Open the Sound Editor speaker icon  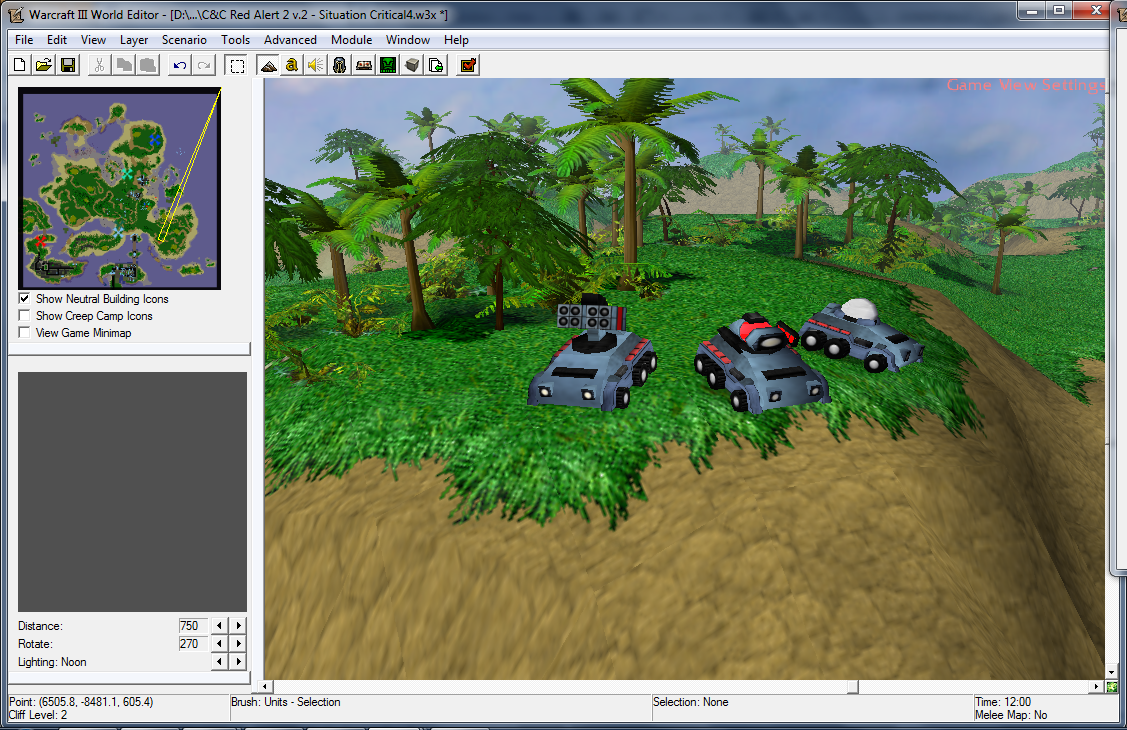pos(316,65)
